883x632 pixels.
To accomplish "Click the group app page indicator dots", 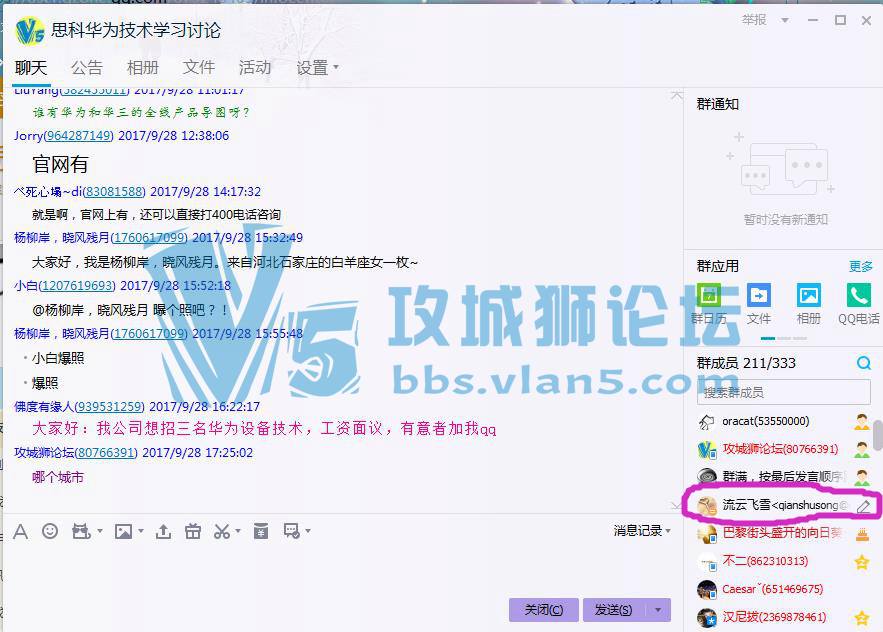I will pos(783,338).
